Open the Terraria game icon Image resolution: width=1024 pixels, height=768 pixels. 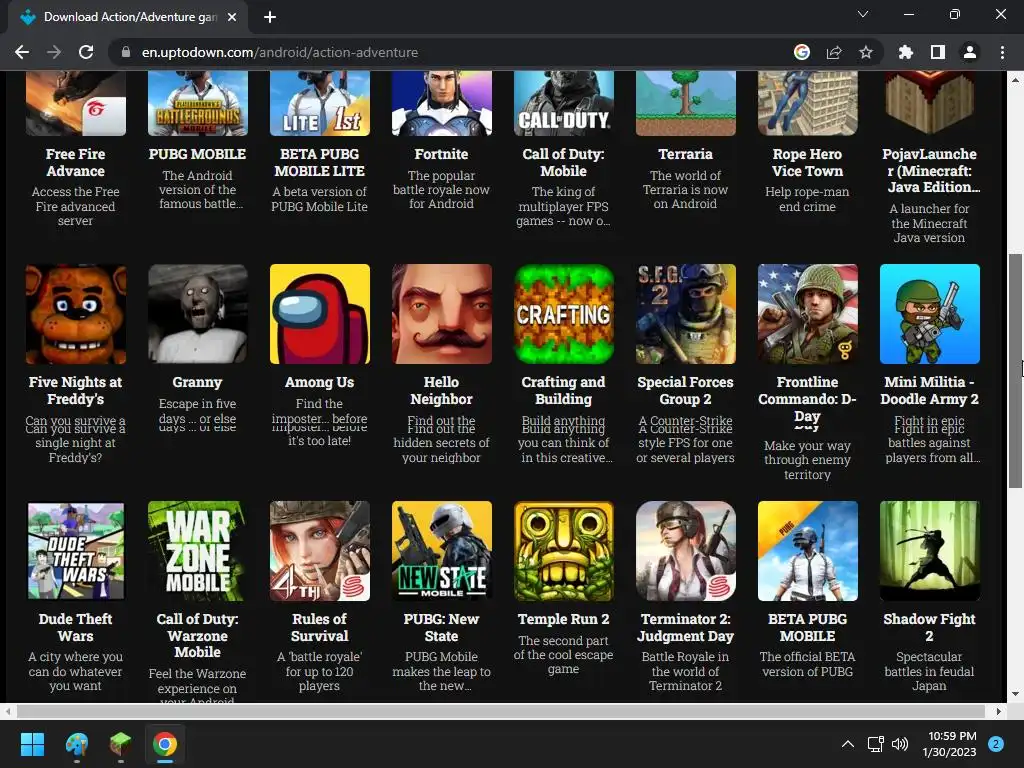coord(686,104)
